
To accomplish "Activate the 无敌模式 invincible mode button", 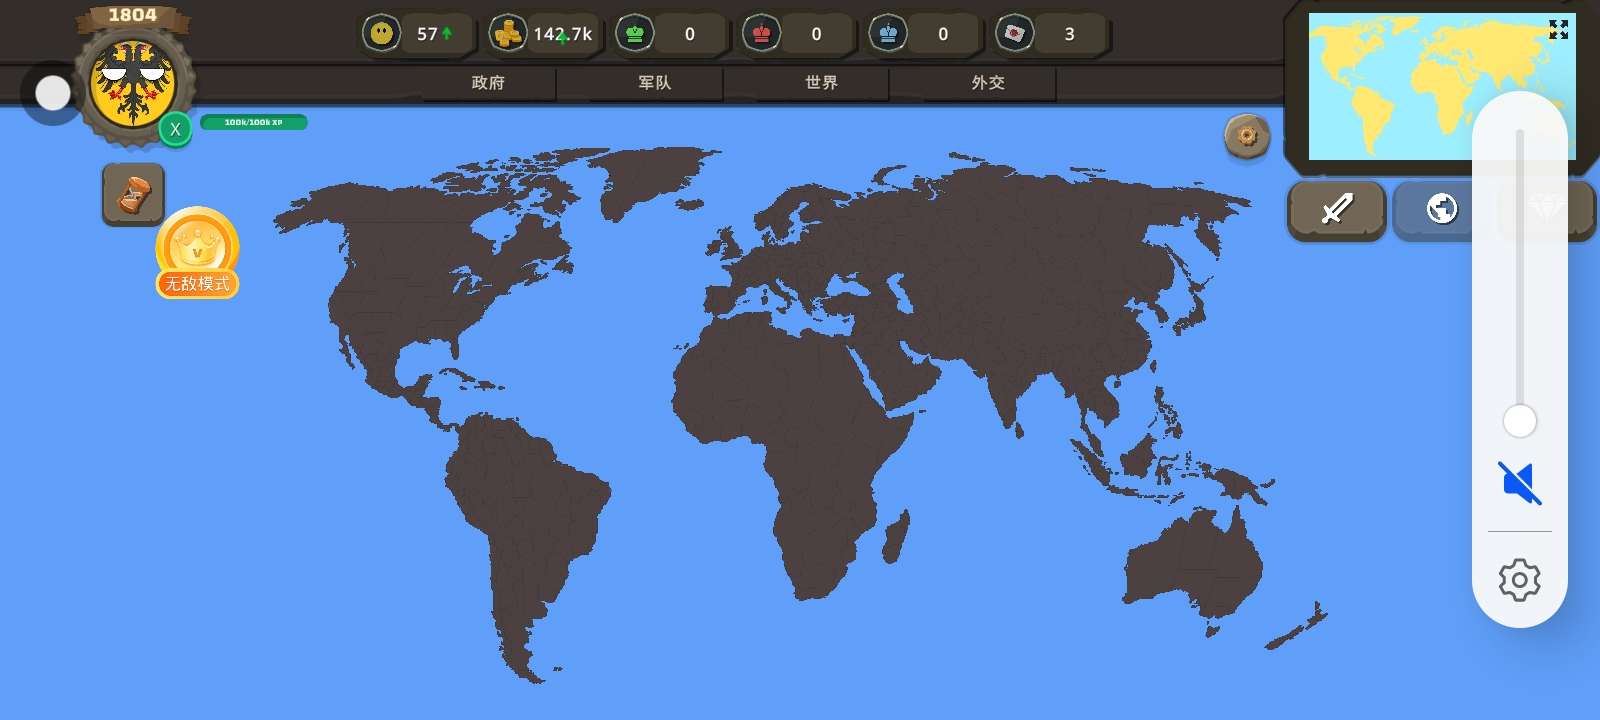I will (197, 254).
